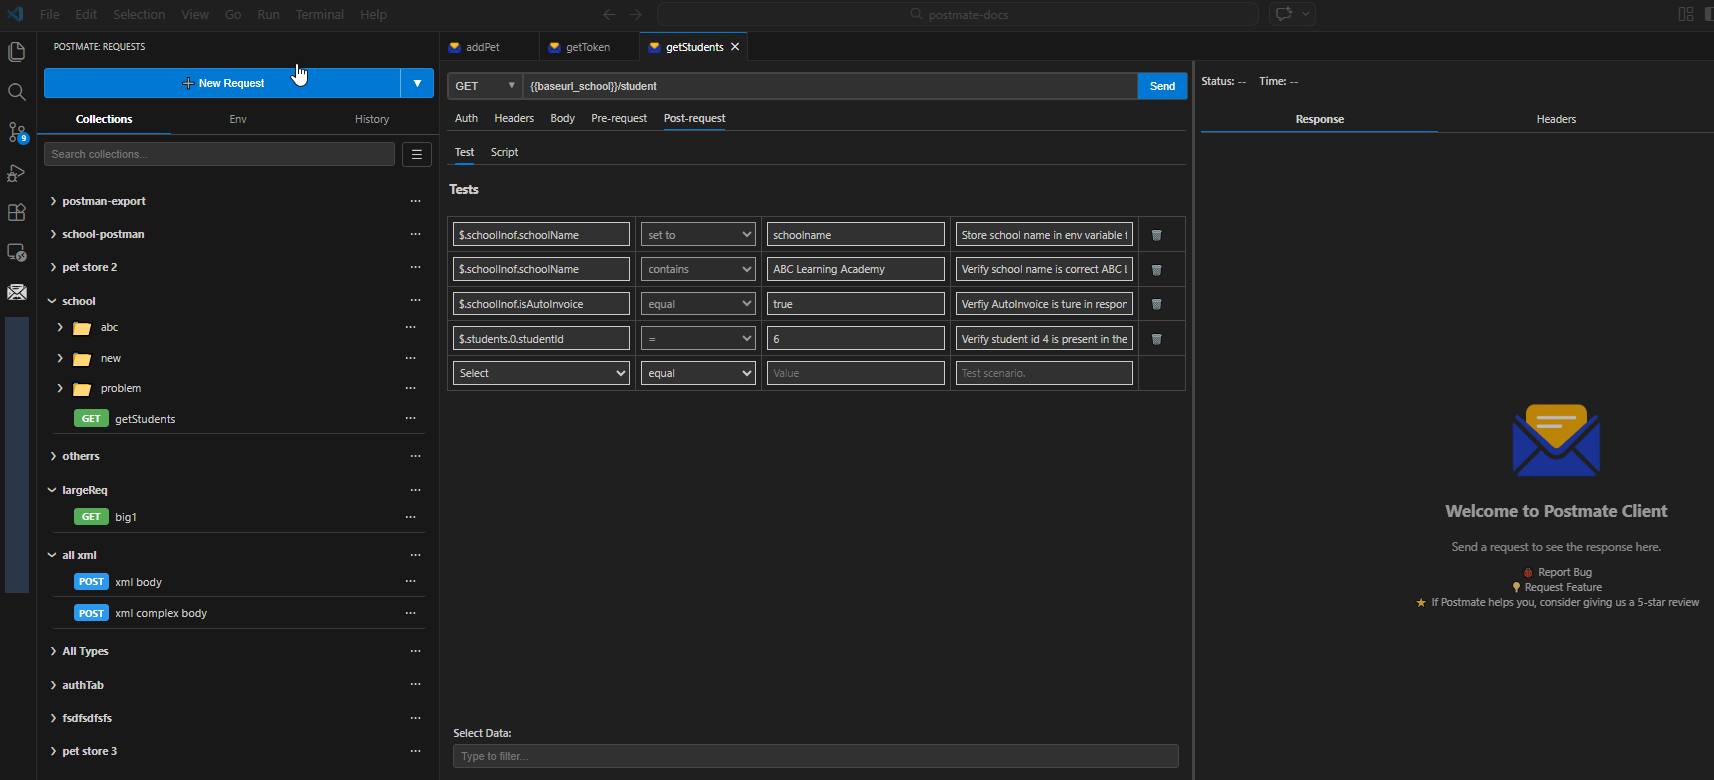
Task: Open the Postmate envelope icon in activity bar
Action: pos(17,292)
